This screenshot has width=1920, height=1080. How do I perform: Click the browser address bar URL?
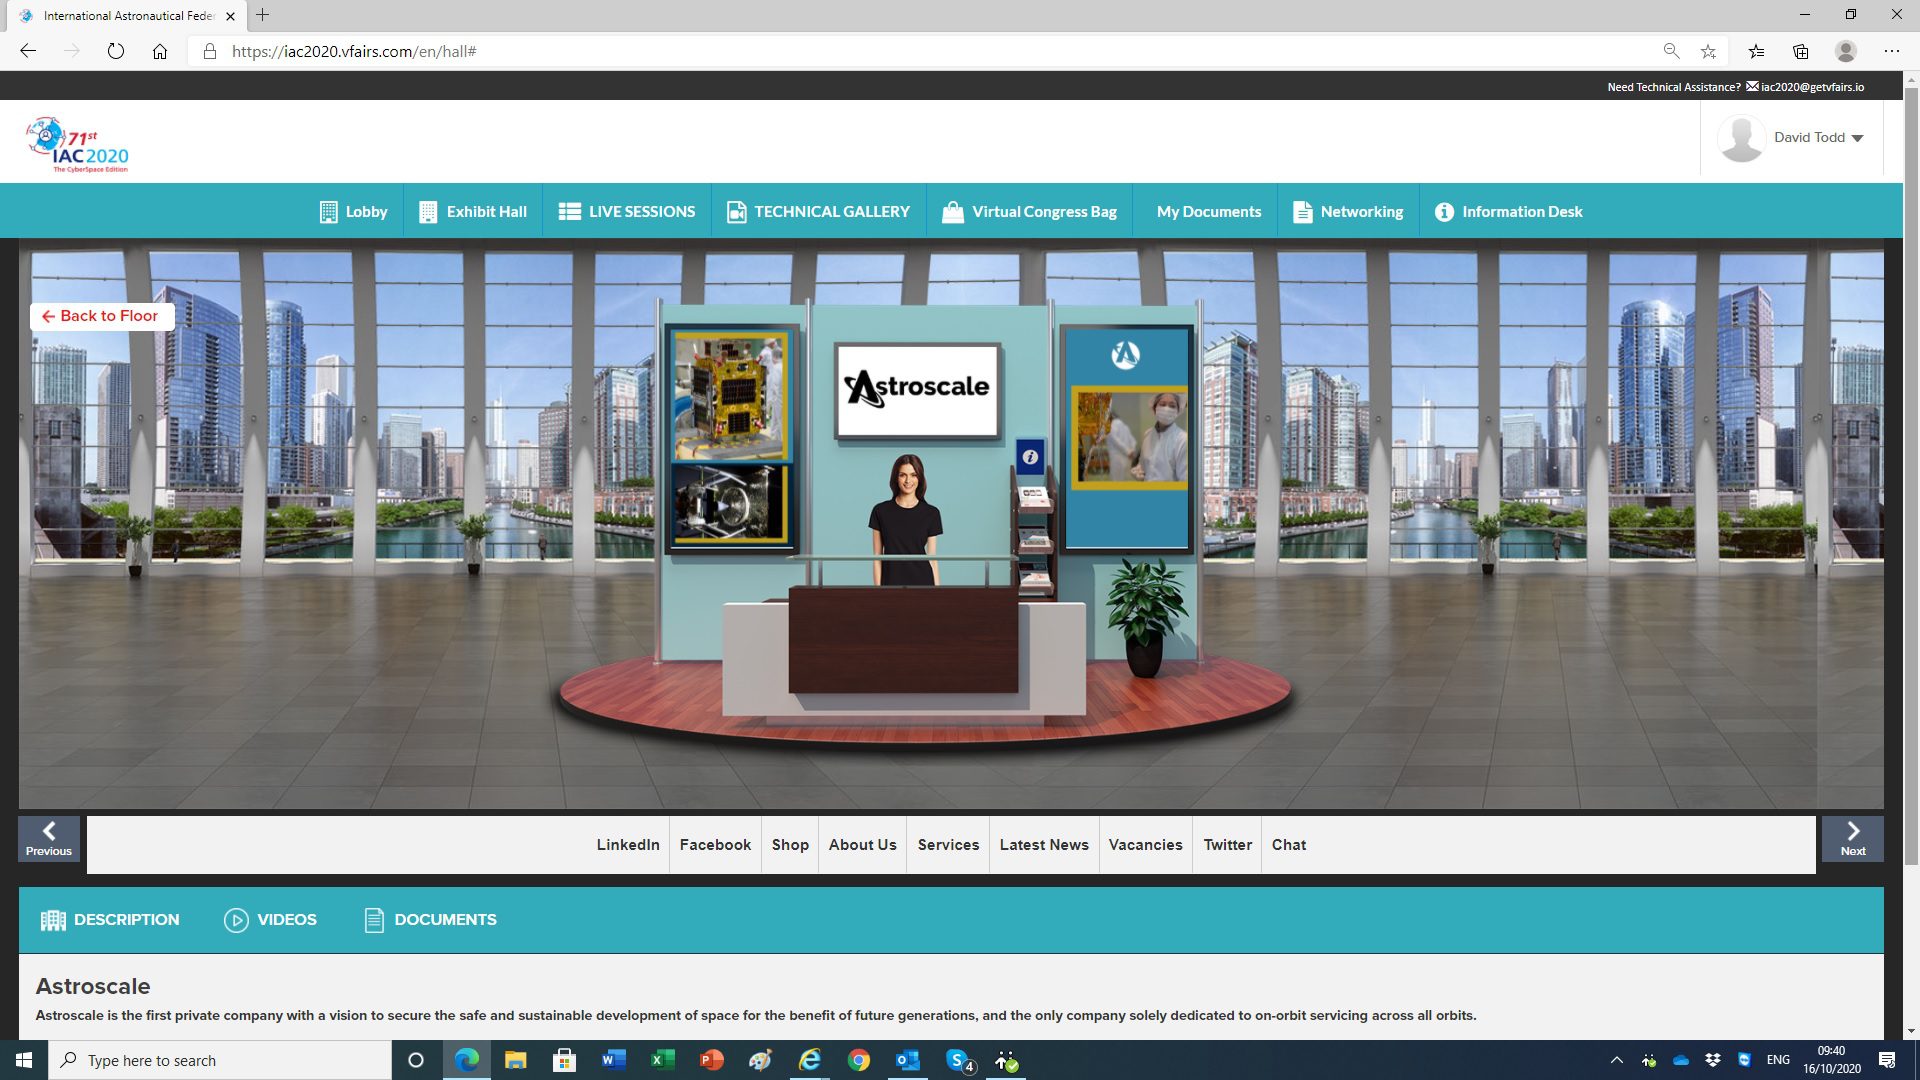354,51
